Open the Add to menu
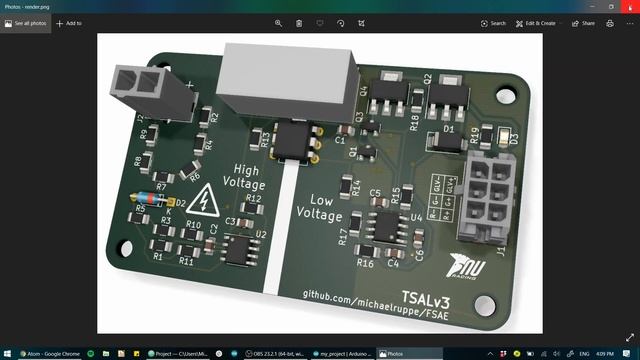The width and height of the screenshot is (640, 360). (69, 23)
